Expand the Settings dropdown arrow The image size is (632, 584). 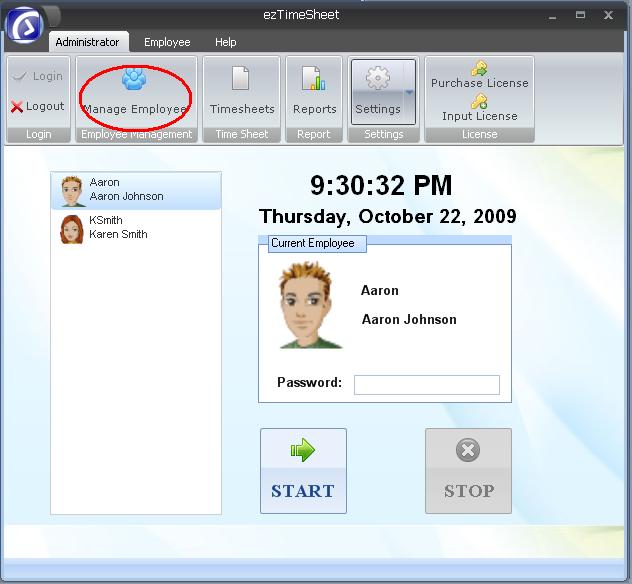pyautogui.click(x=410, y=93)
